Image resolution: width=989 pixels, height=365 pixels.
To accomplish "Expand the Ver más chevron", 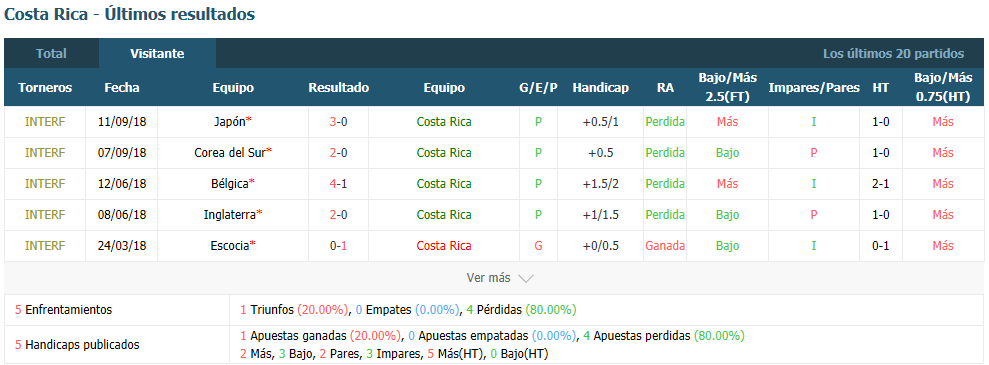I will coord(526,278).
